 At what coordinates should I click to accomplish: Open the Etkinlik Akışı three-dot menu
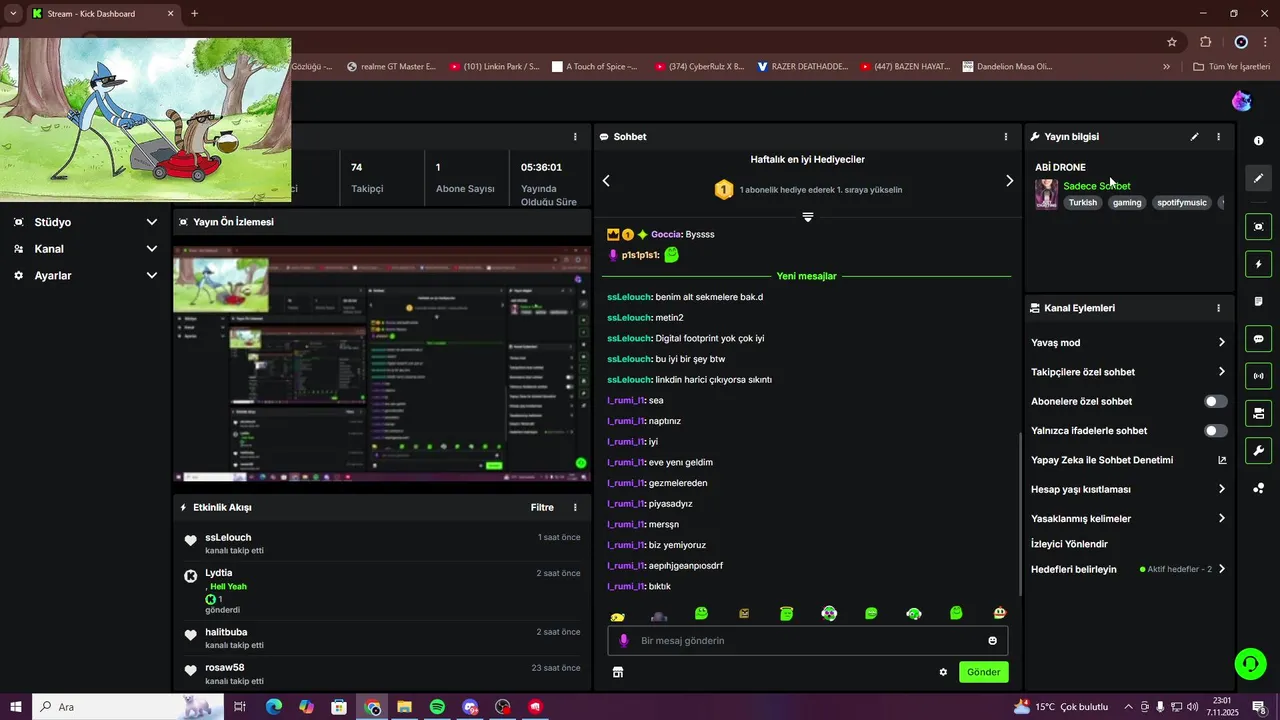point(575,508)
